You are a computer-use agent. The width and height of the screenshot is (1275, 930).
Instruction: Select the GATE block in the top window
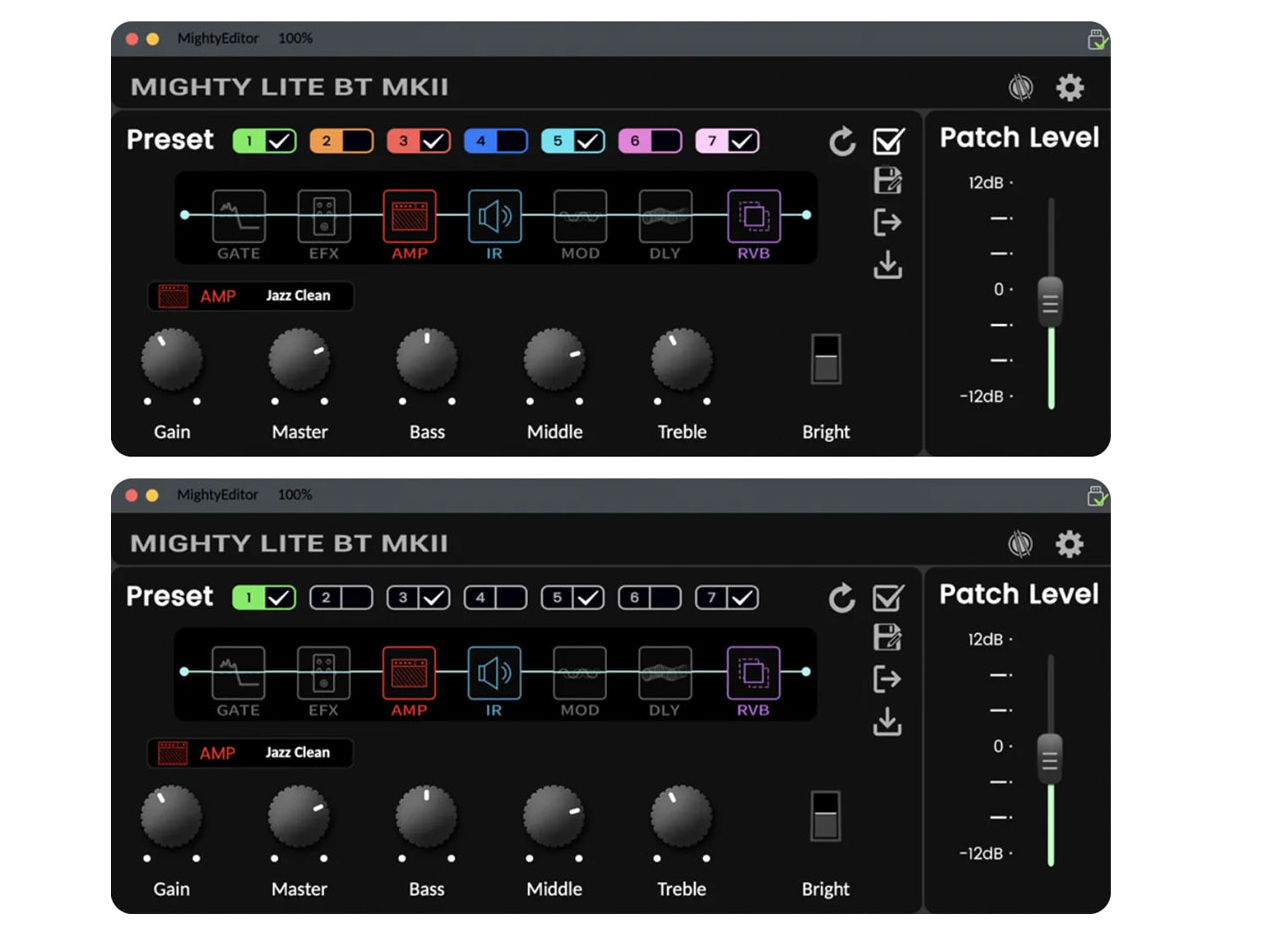pyautogui.click(x=238, y=216)
